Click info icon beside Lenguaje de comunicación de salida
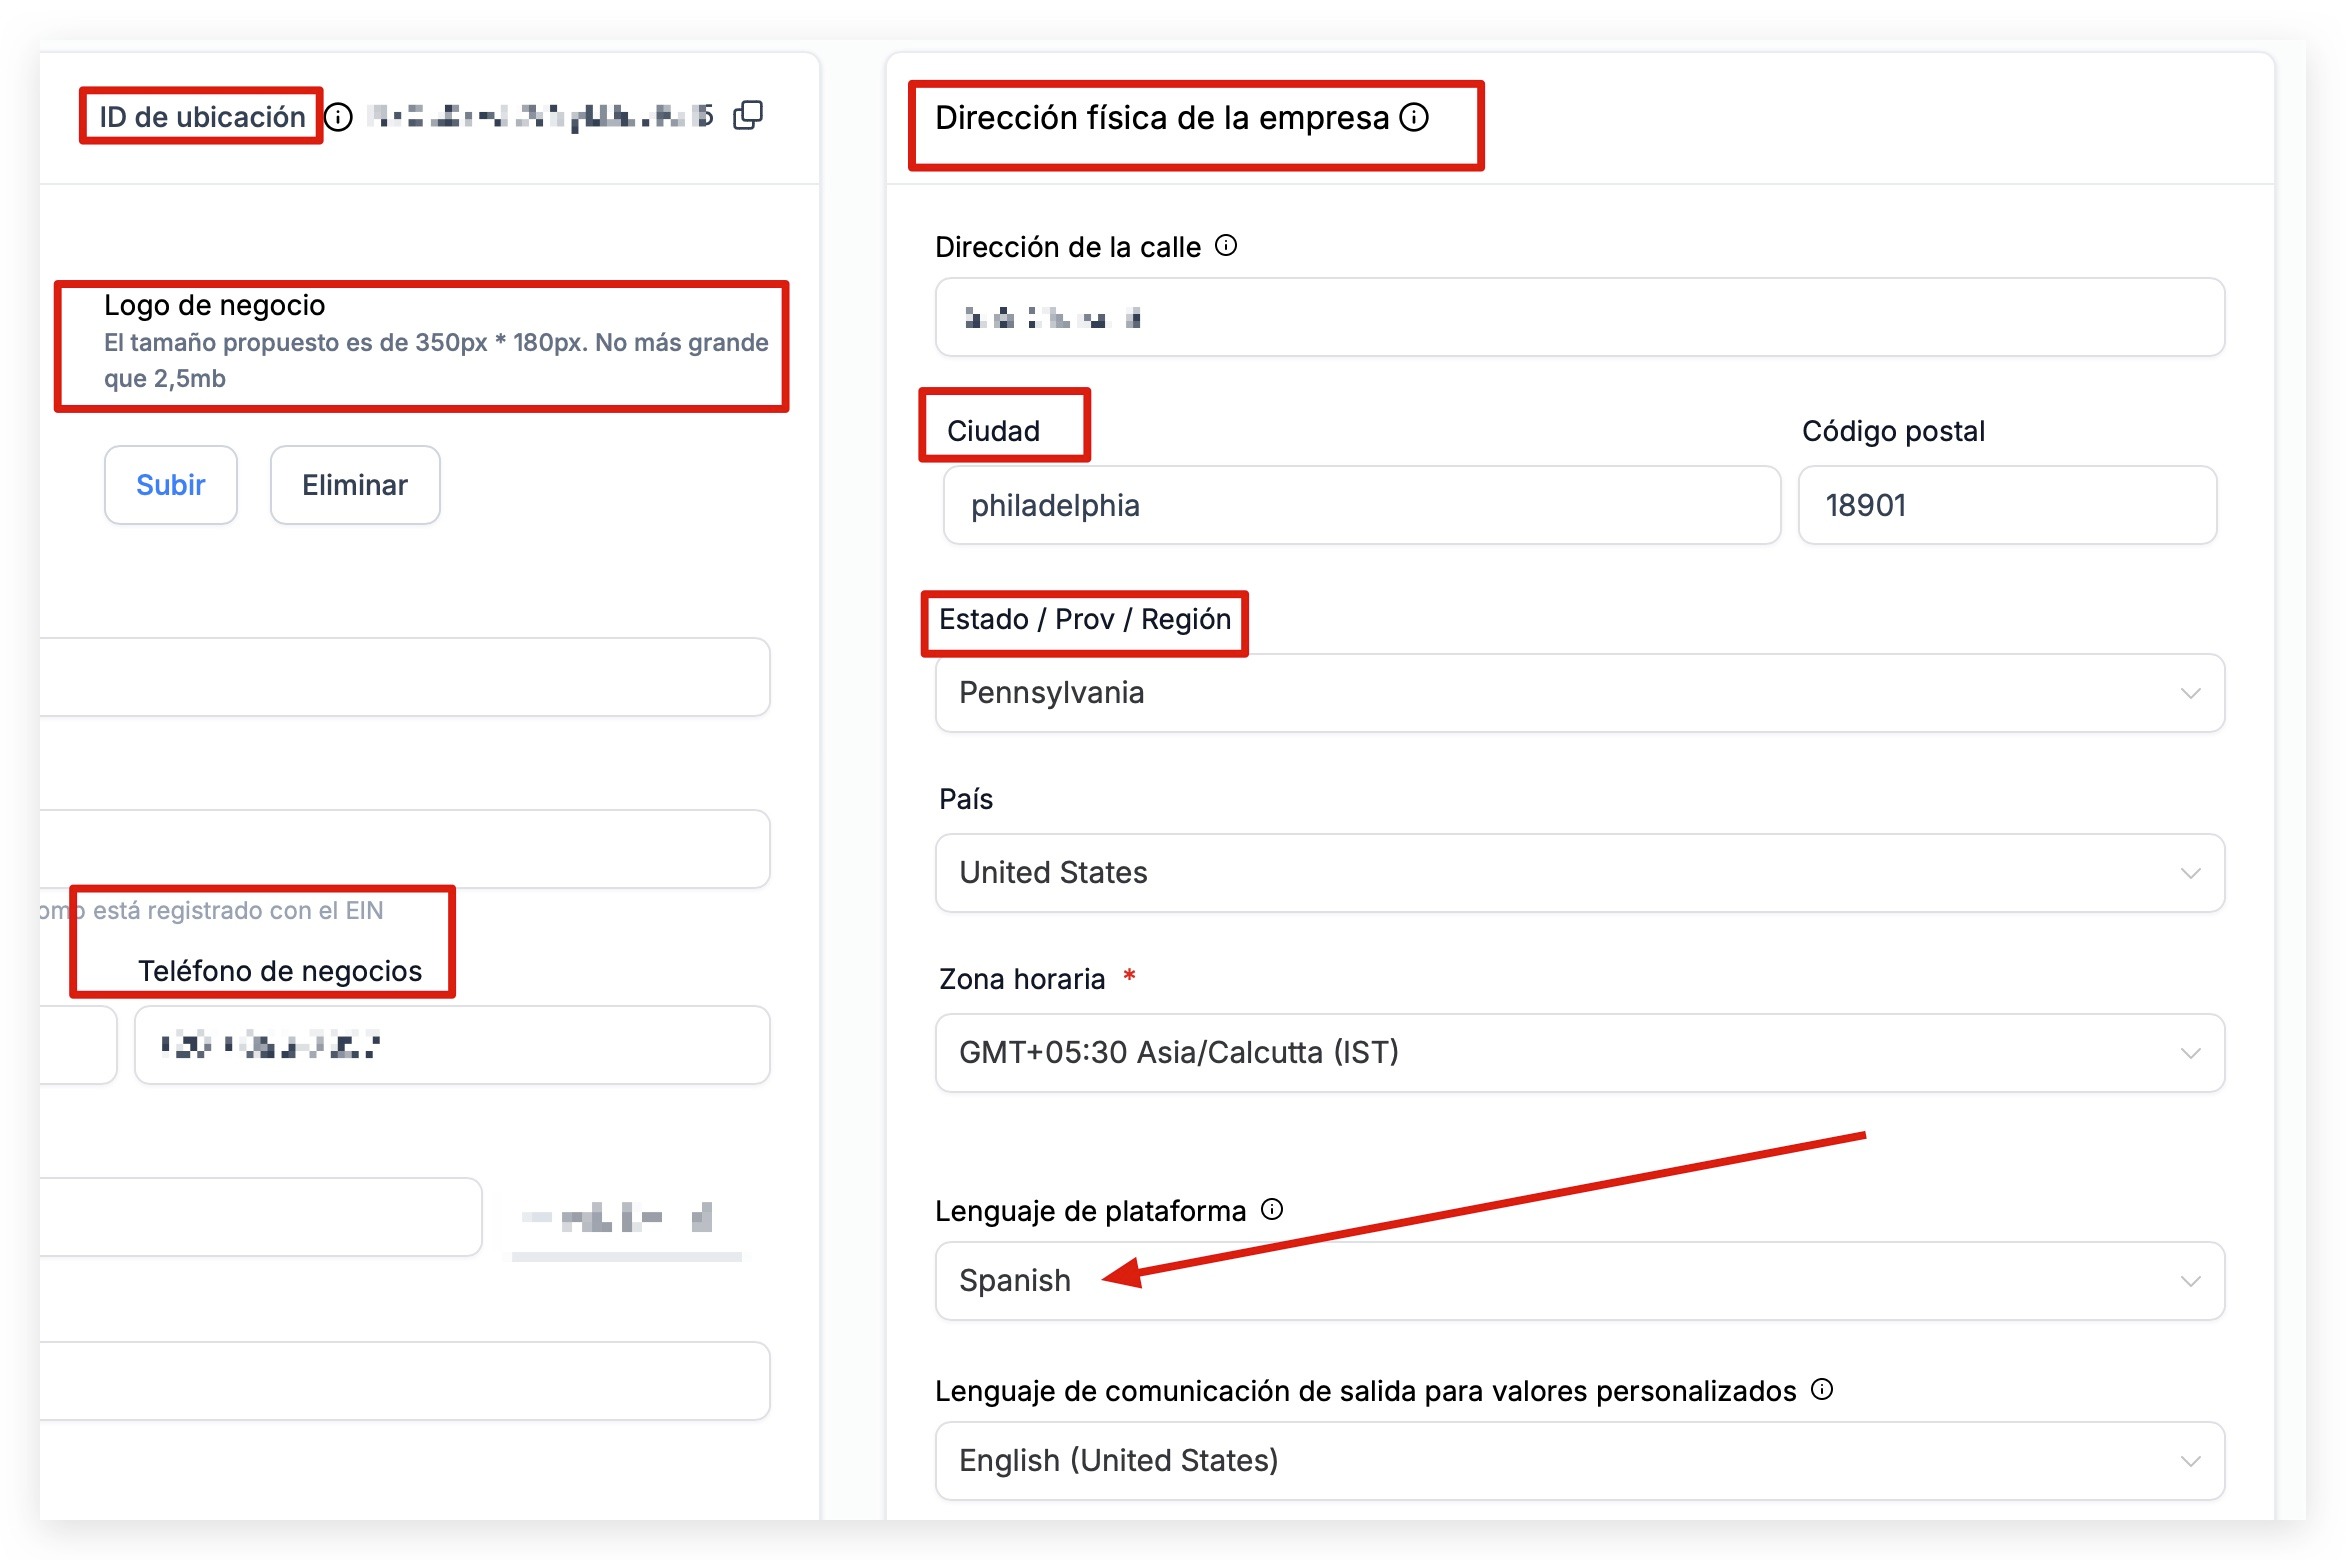This screenshot has width=2346, height=1560. tap(1822, 1390)
